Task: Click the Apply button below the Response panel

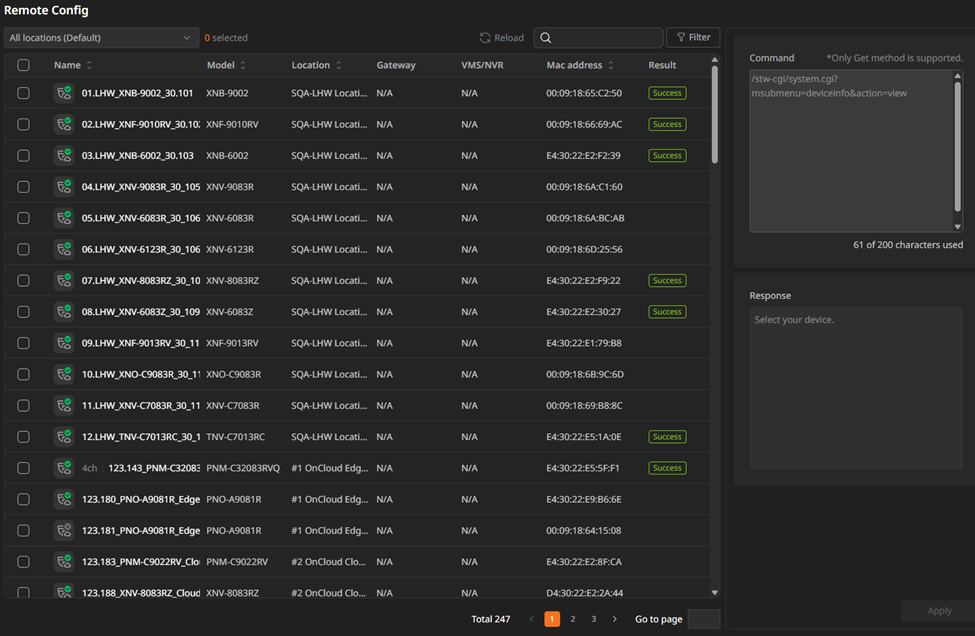Action: pyautogui.click(x=938, y=610)
